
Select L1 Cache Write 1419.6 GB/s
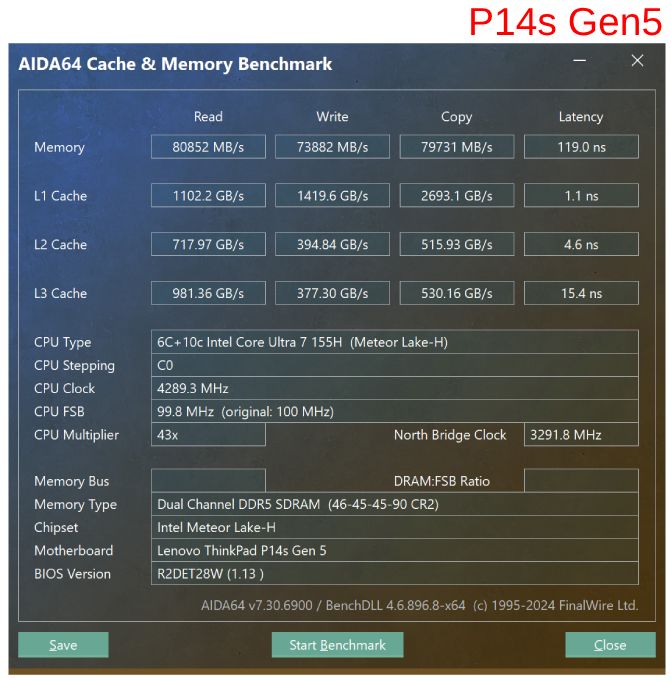(x=332, y=195)
